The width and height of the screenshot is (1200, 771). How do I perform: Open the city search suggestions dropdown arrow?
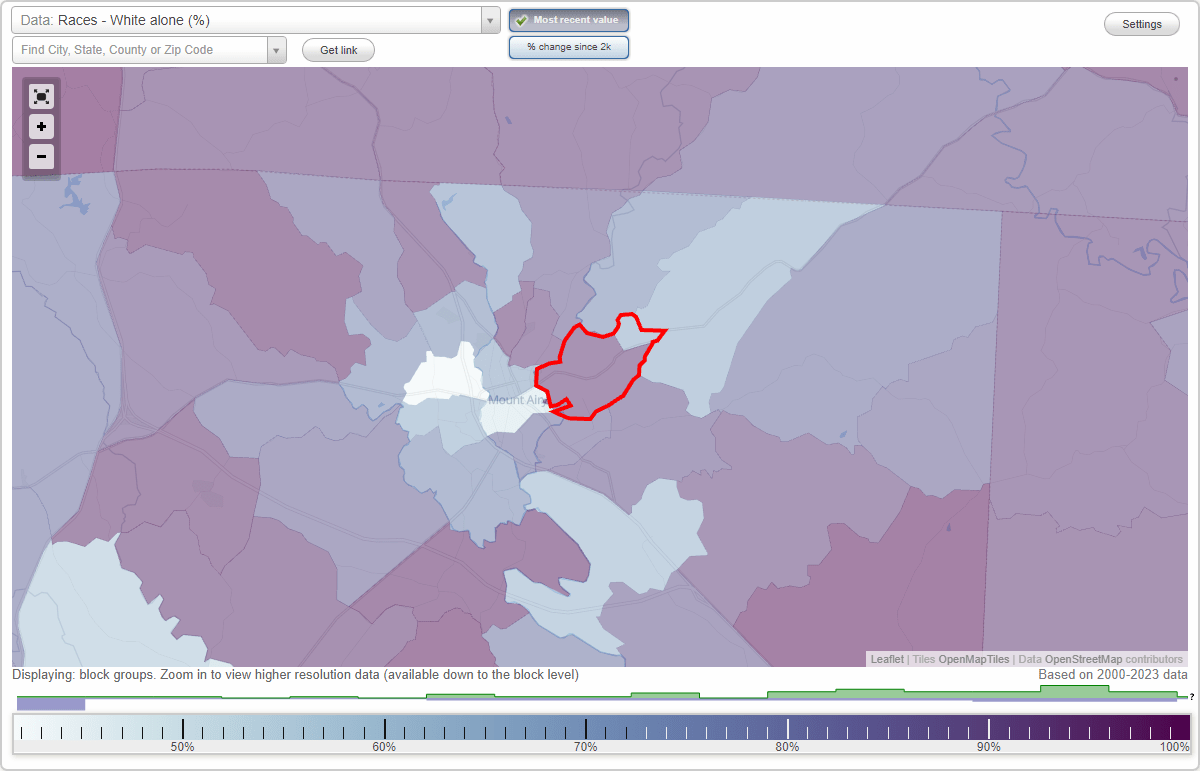tap(276, 49)
